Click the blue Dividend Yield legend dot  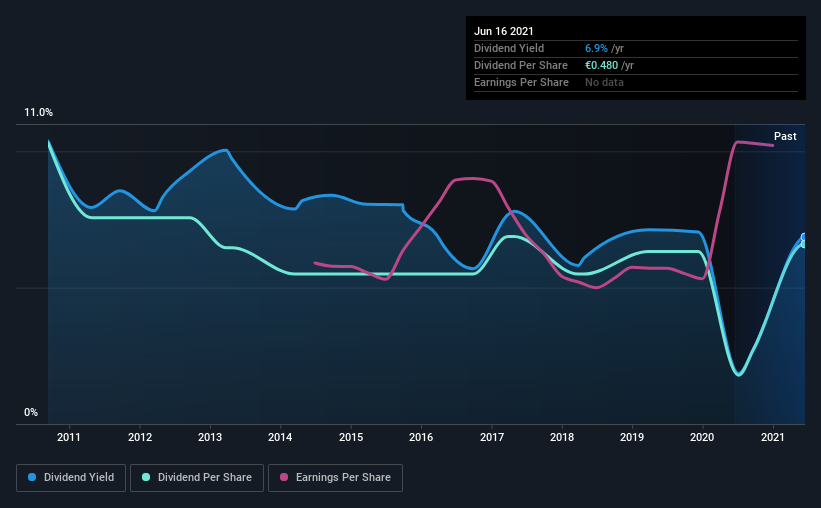[32, 477]
